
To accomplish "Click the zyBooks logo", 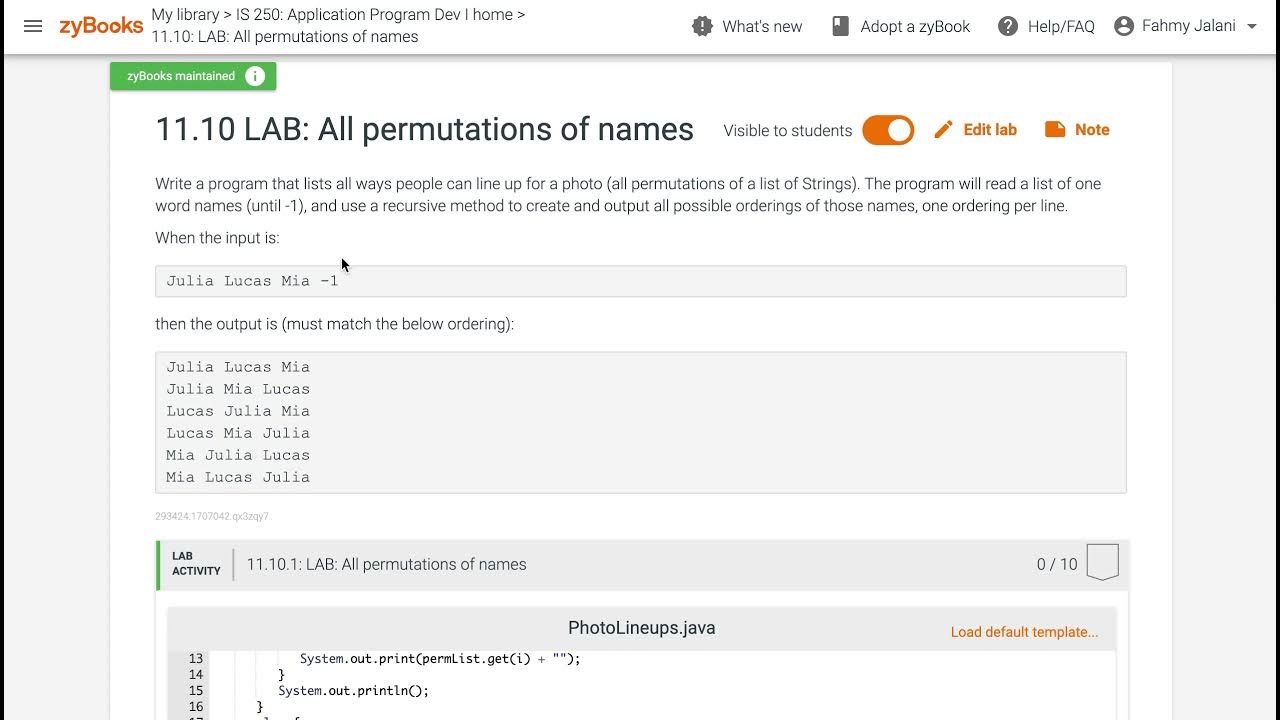I will 101,26.
